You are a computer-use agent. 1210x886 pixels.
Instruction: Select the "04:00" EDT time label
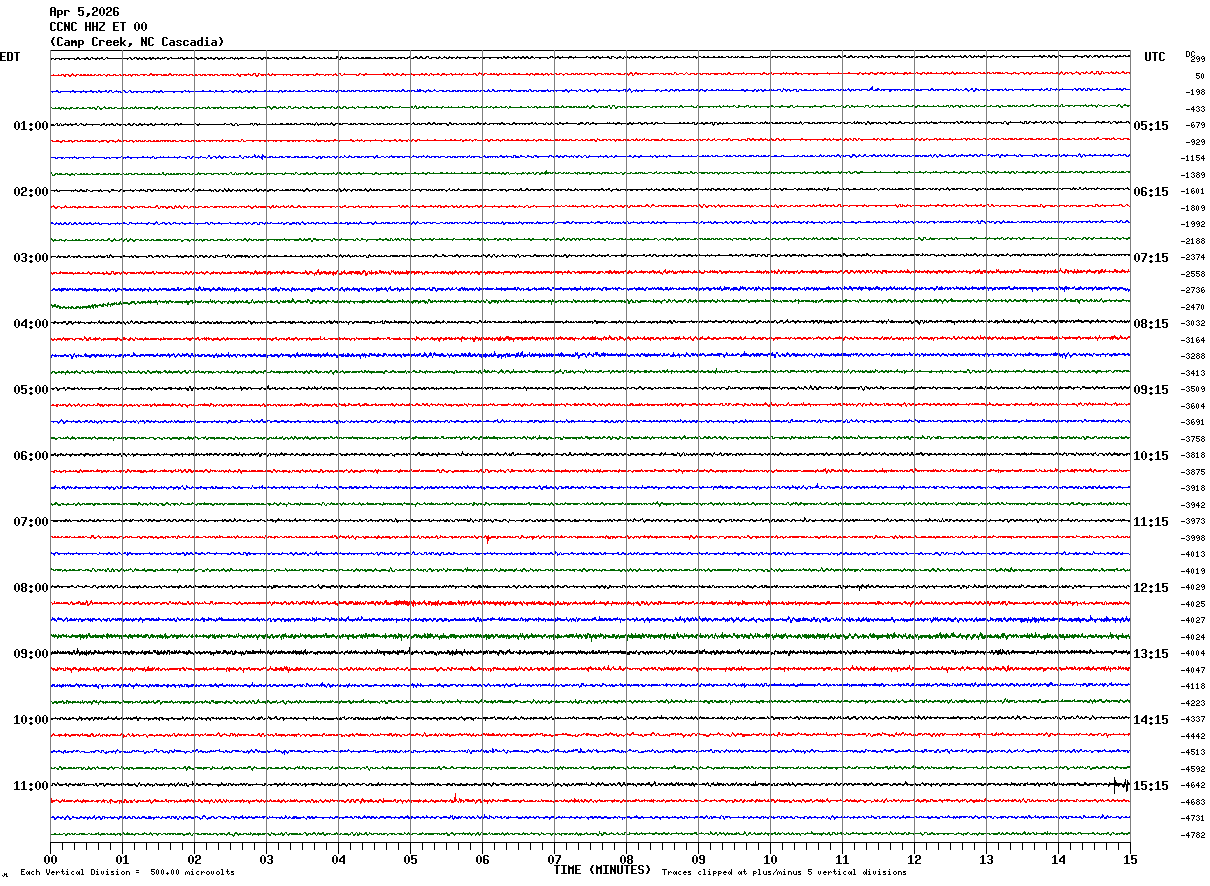[x=31, y=324]
